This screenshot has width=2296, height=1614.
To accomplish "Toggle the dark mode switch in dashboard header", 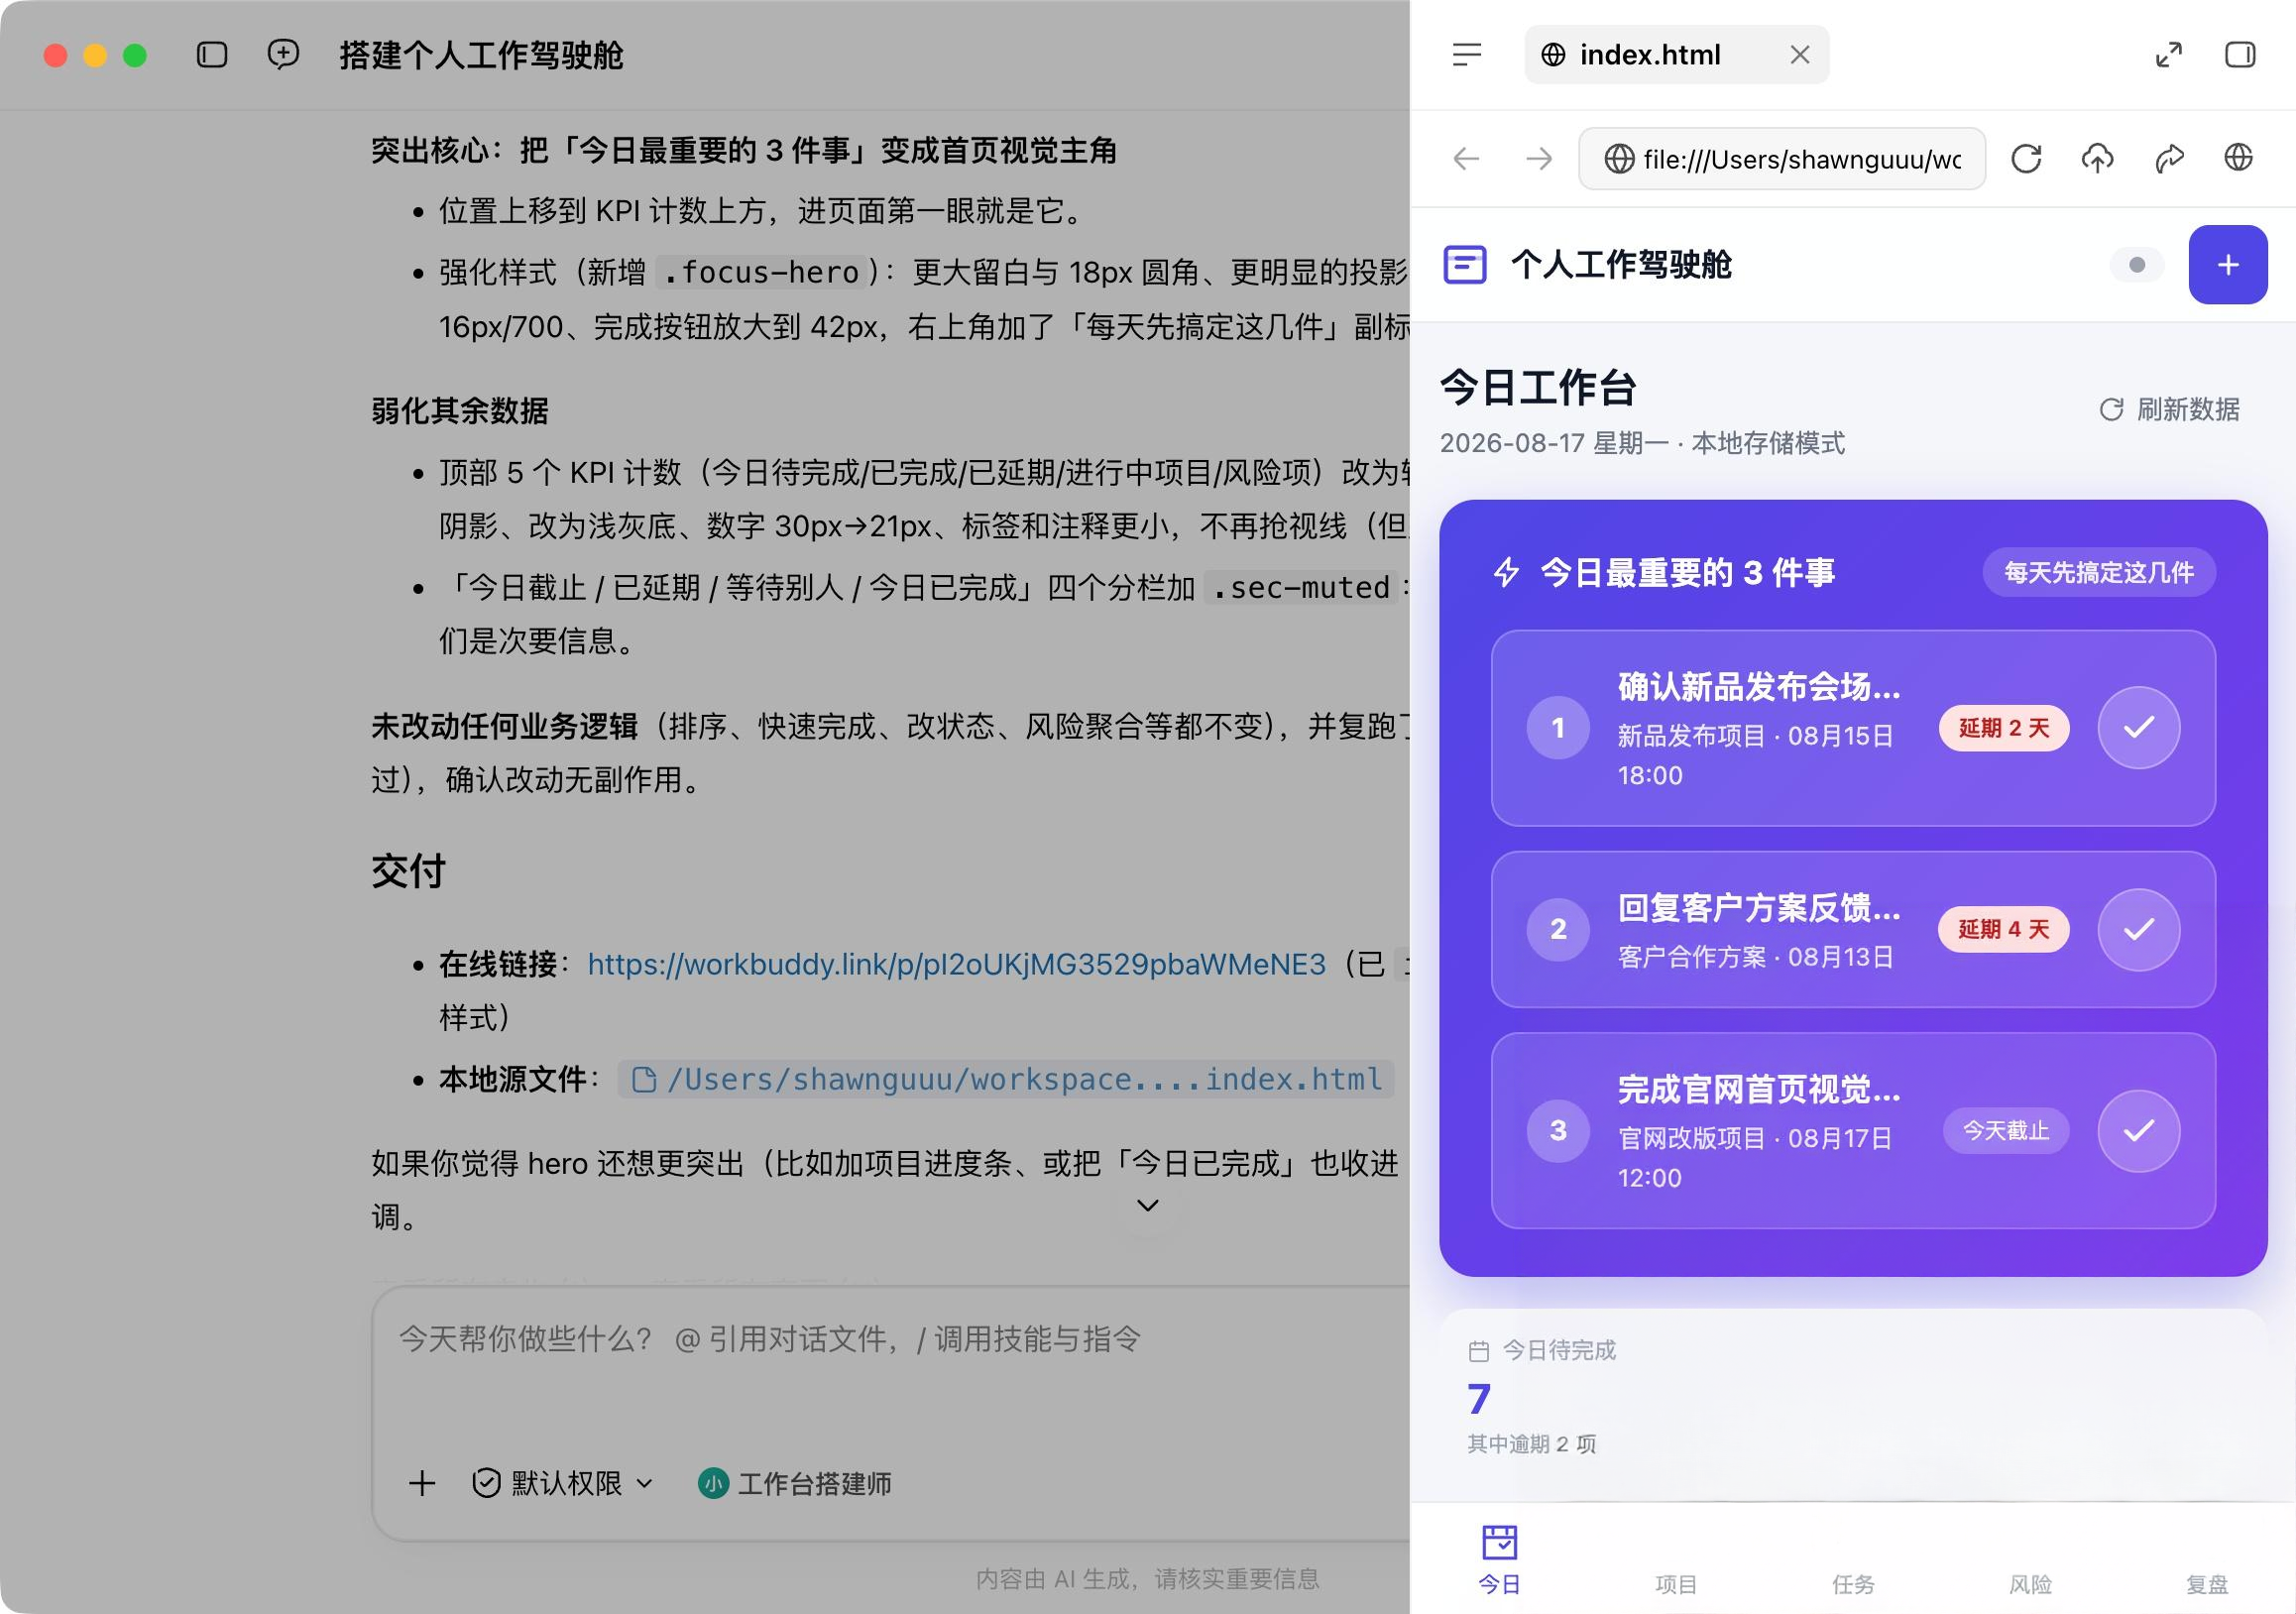I will pos(2136,265).
